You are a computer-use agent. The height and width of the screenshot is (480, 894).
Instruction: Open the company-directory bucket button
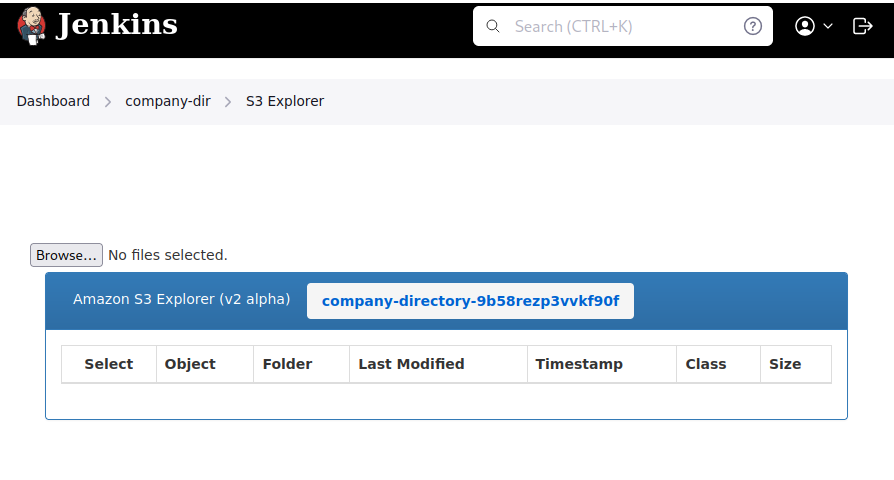point(470,301)
